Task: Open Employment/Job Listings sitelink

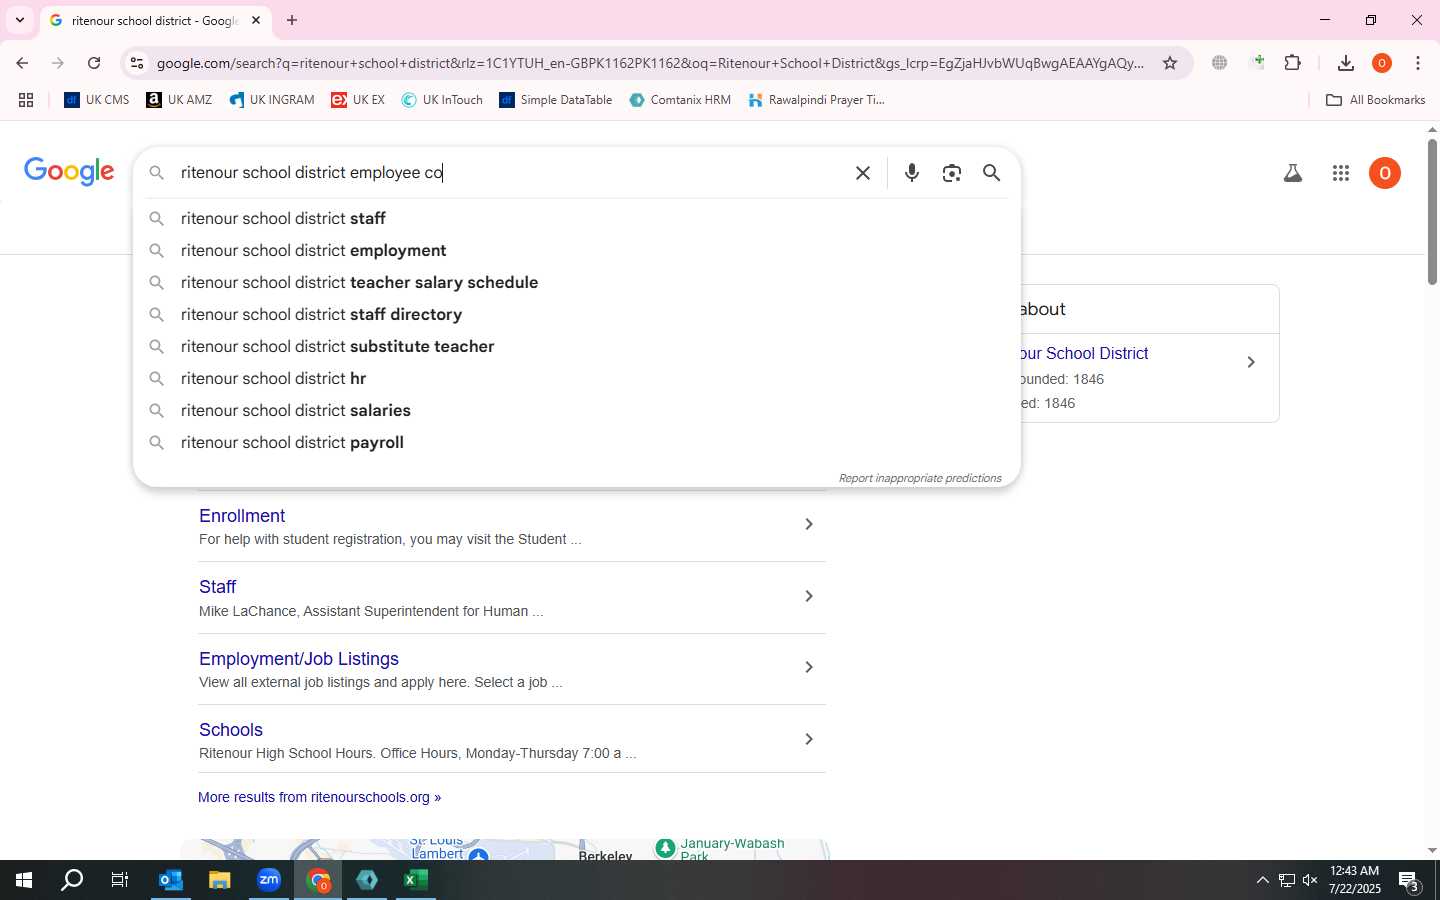Action: click(299, 659)
